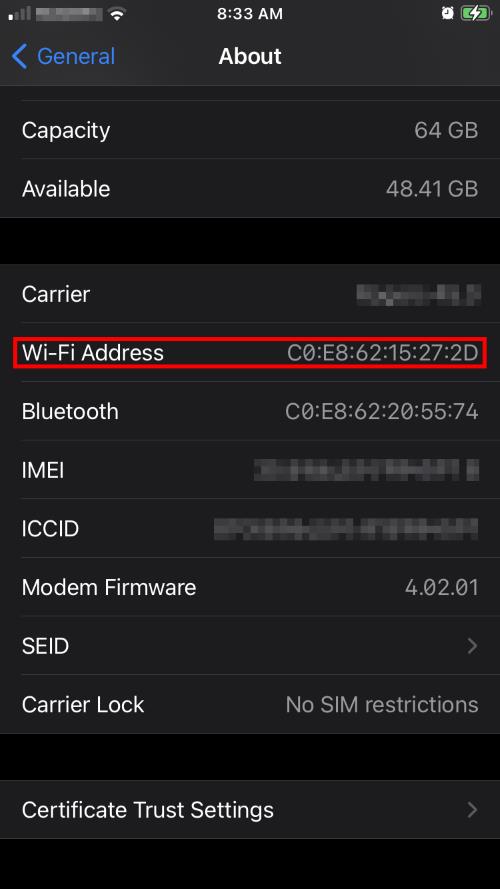Tap the Carrier Lock row
The image size is (500, 889).
(x=250, y=704)
